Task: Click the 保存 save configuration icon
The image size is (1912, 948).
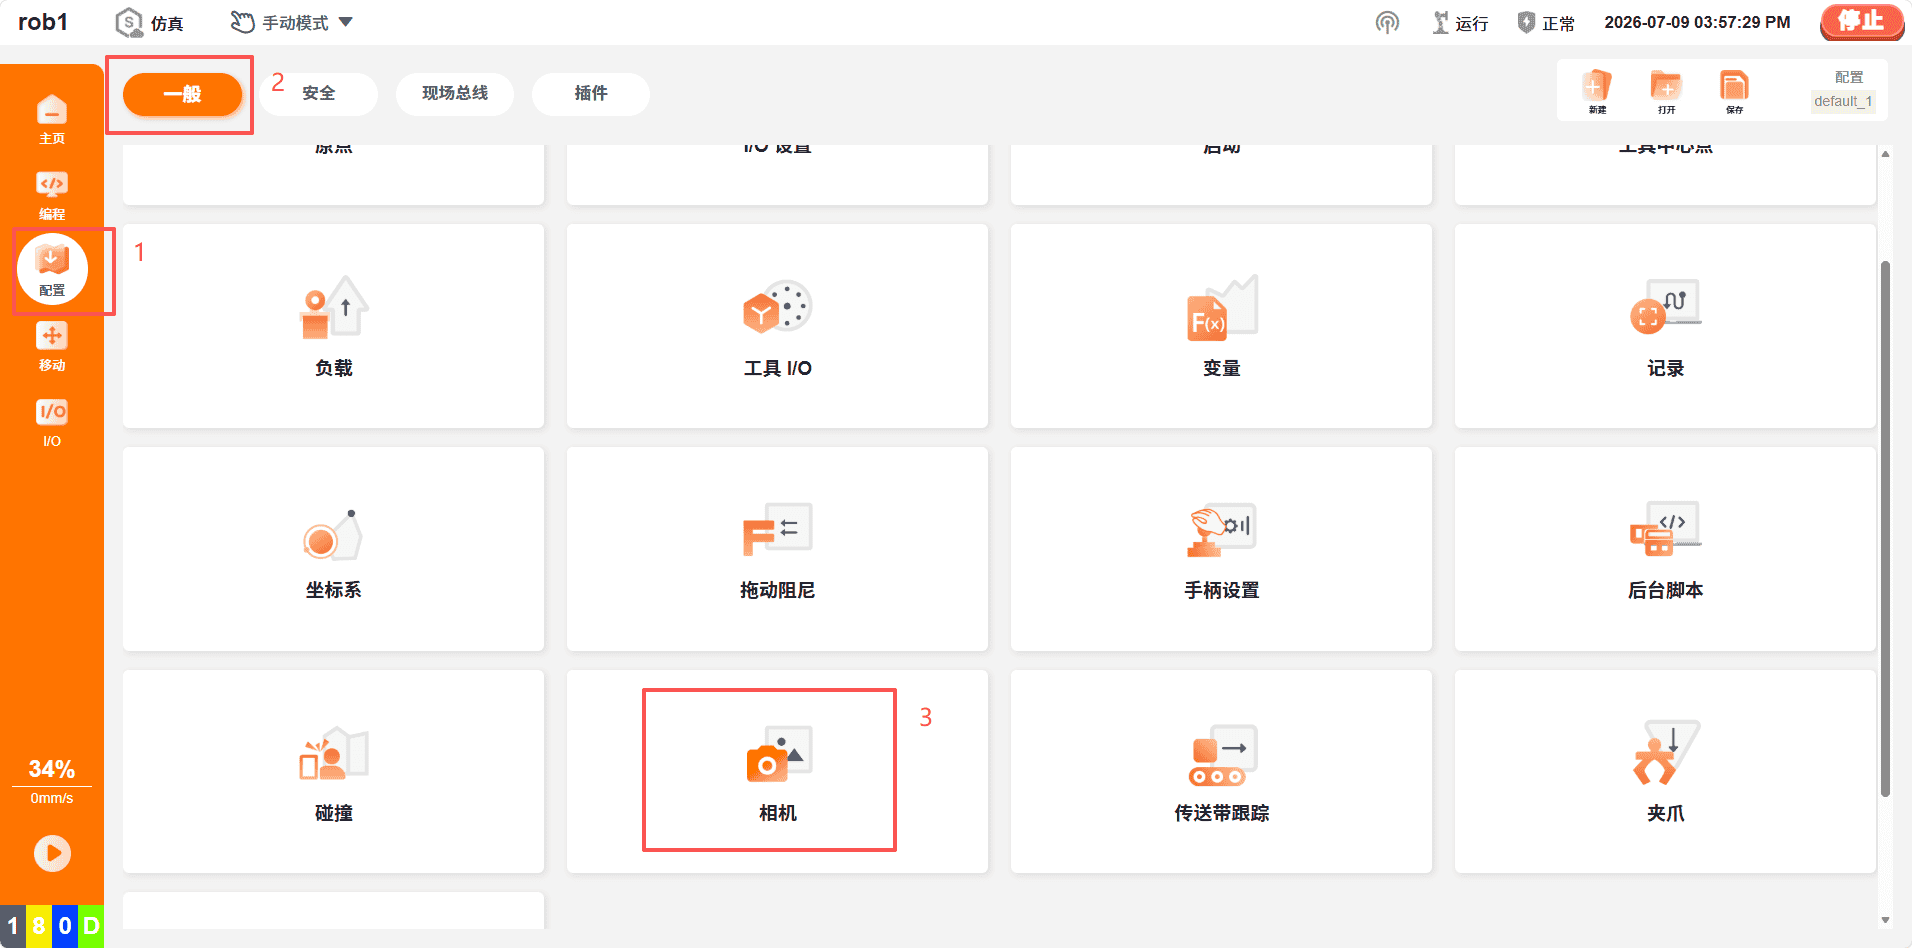Action: click(x=1734, y=92)
